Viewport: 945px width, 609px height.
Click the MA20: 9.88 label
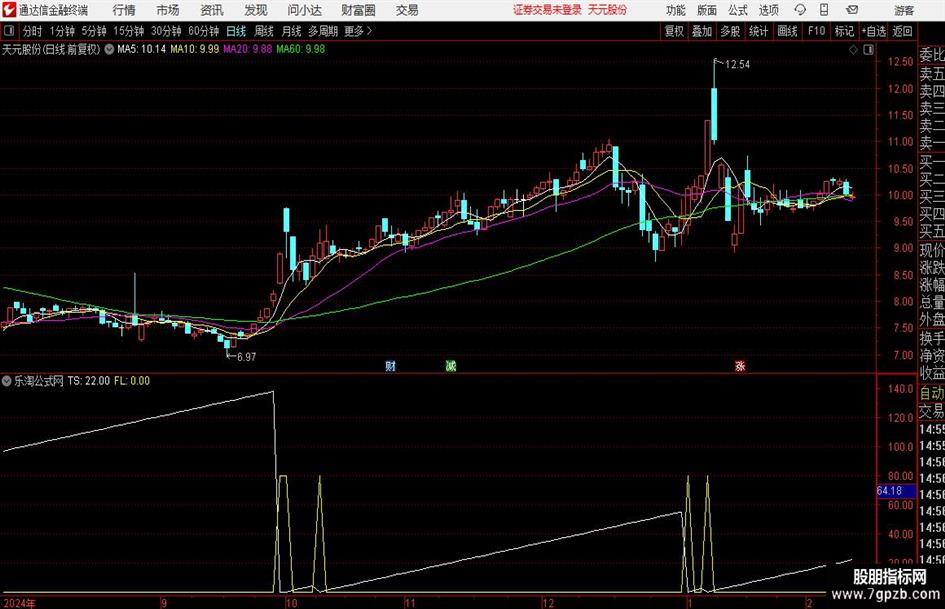pyautogui.click(x=248, y=49)
